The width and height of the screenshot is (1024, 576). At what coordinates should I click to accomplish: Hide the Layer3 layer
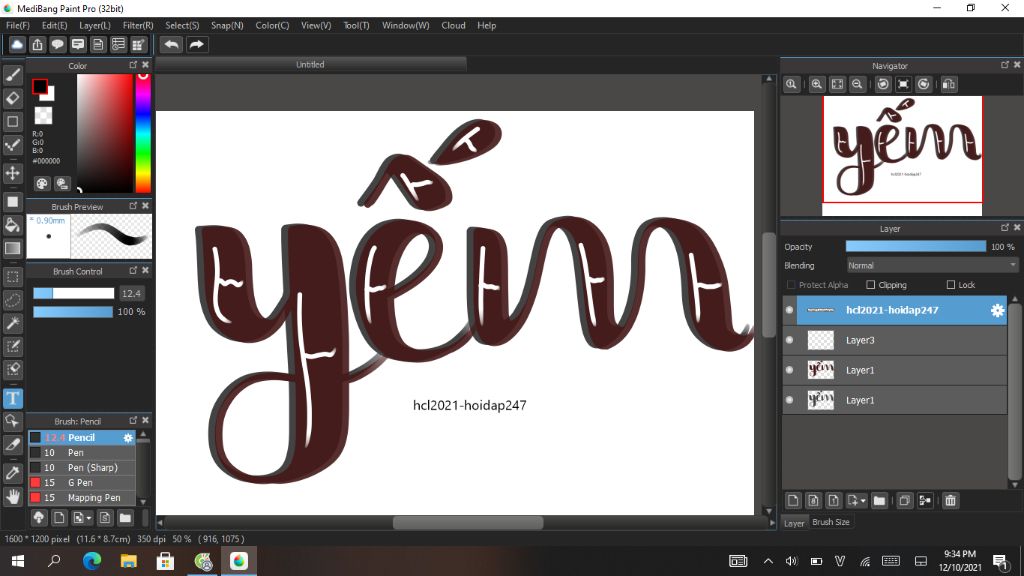coord(790,340)
